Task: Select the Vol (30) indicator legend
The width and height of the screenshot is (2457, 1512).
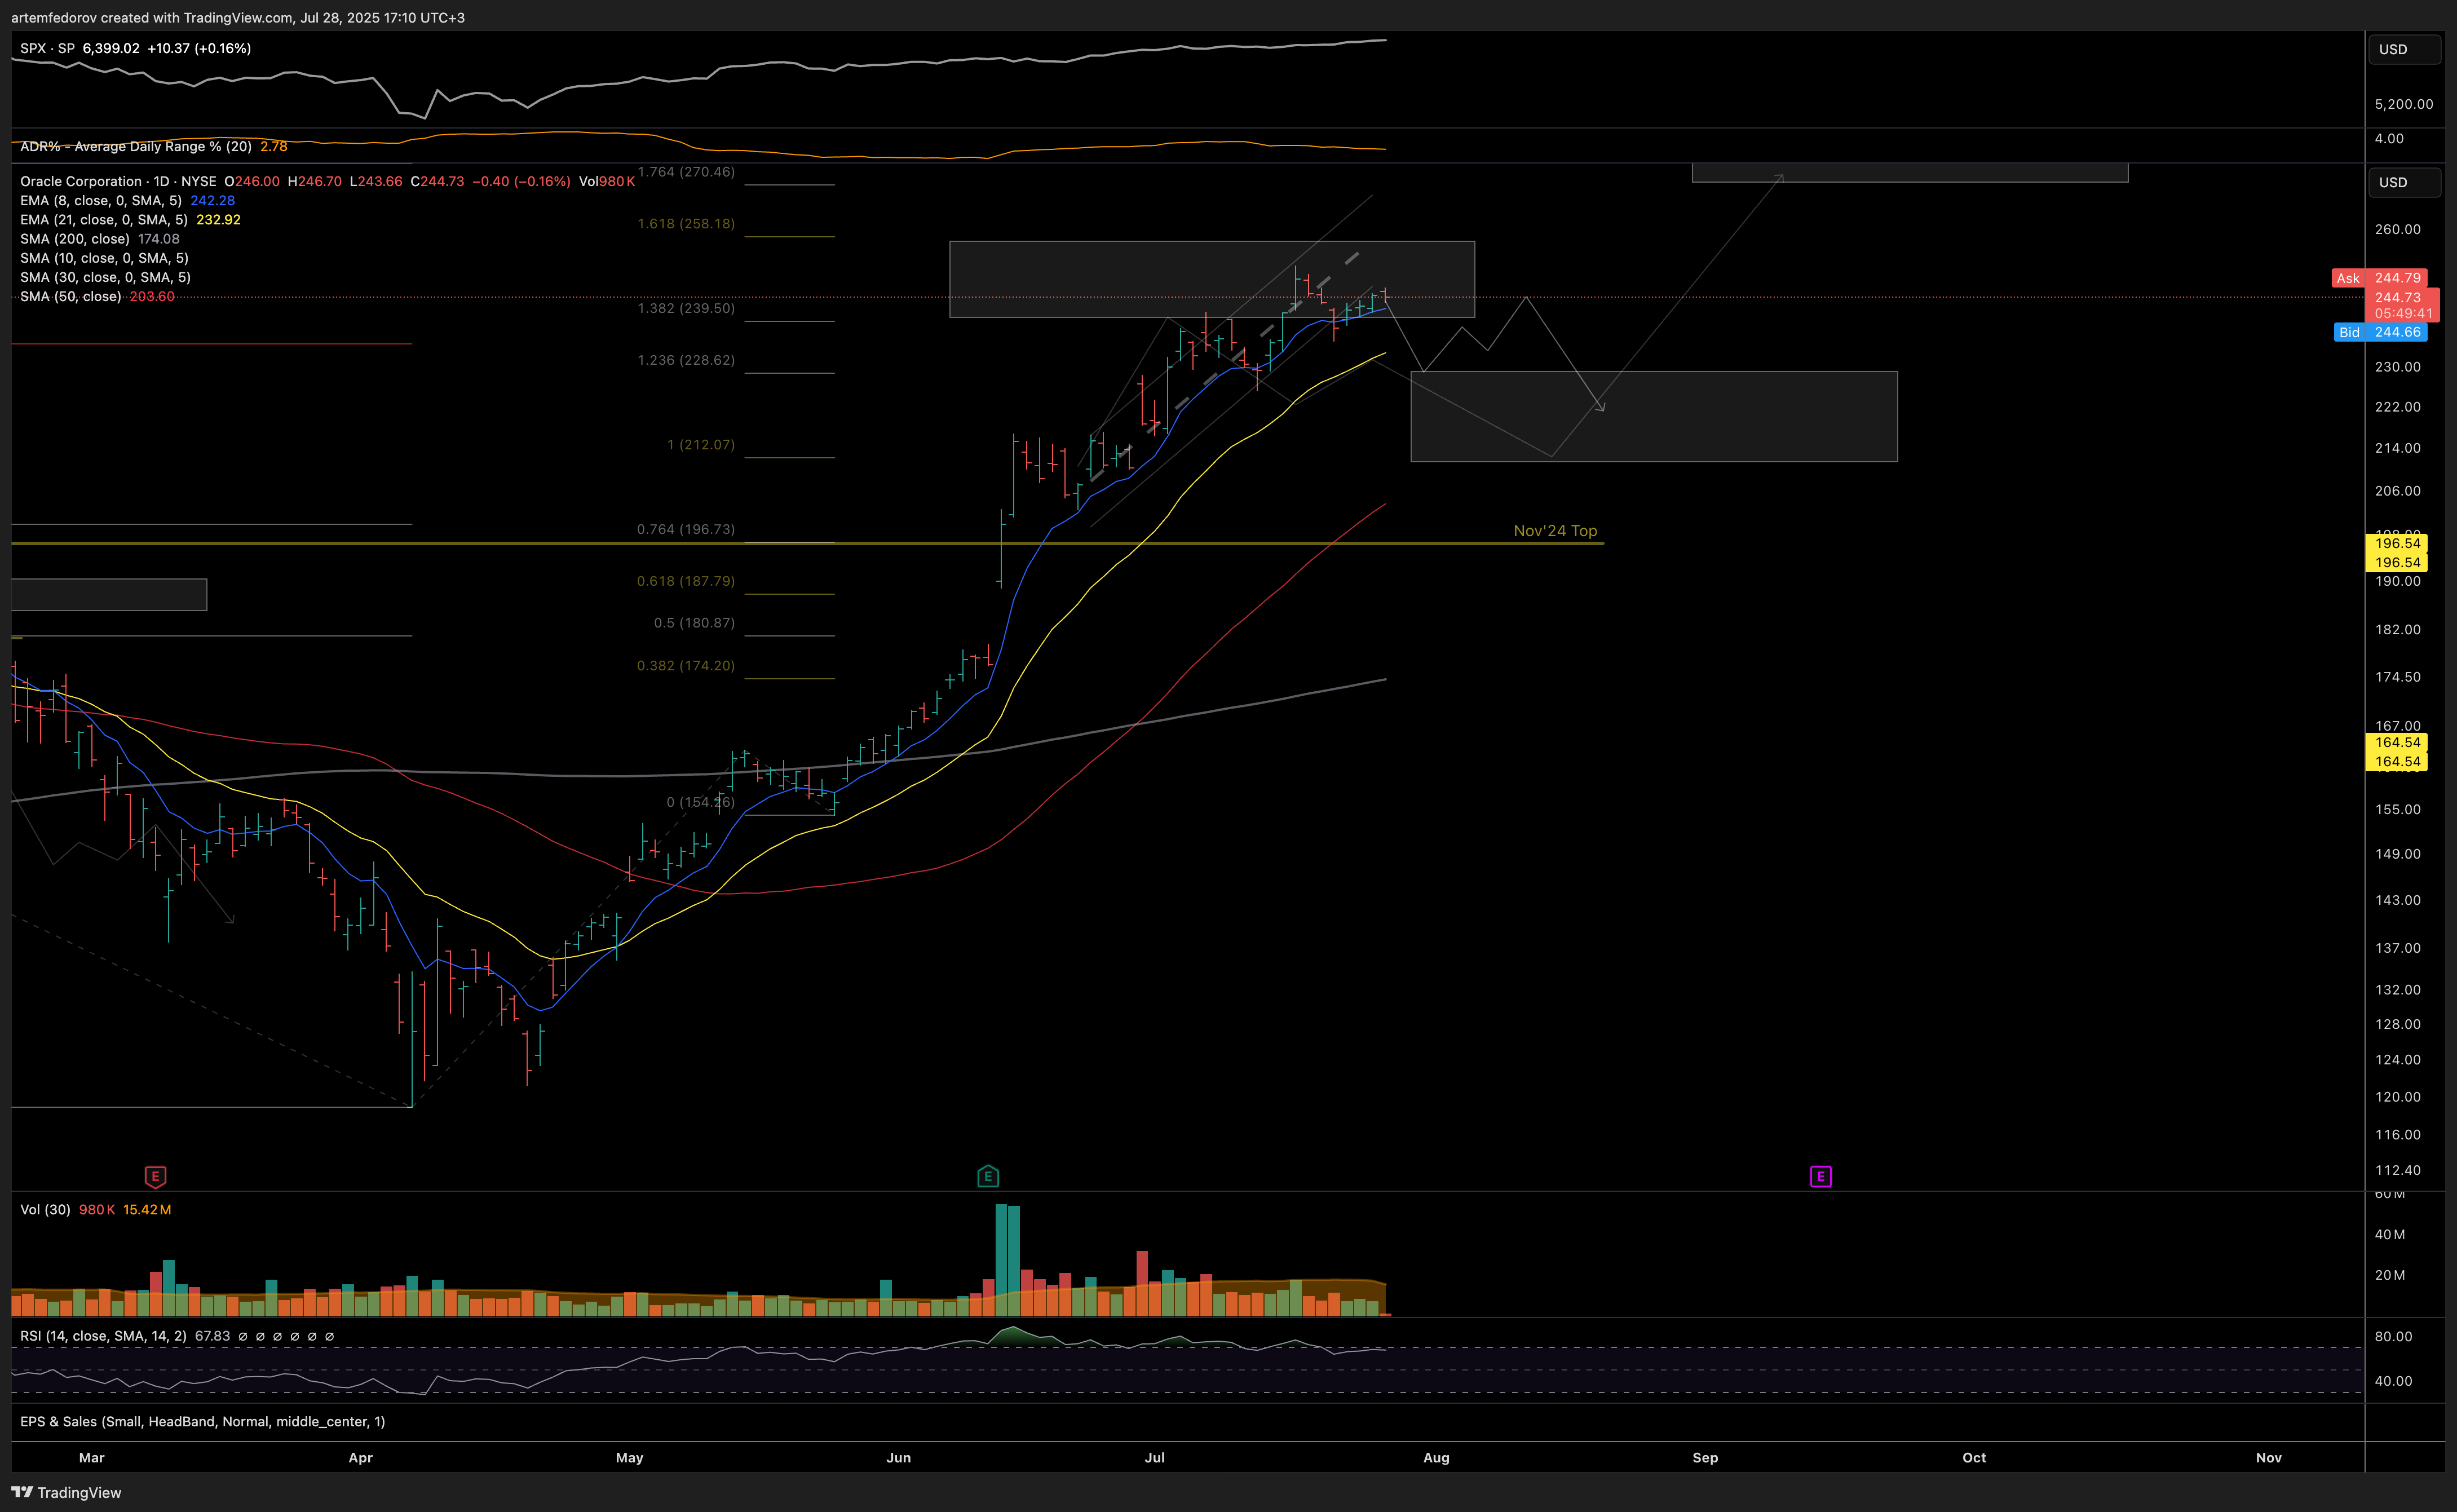Action: click(x=45, y=1209)
